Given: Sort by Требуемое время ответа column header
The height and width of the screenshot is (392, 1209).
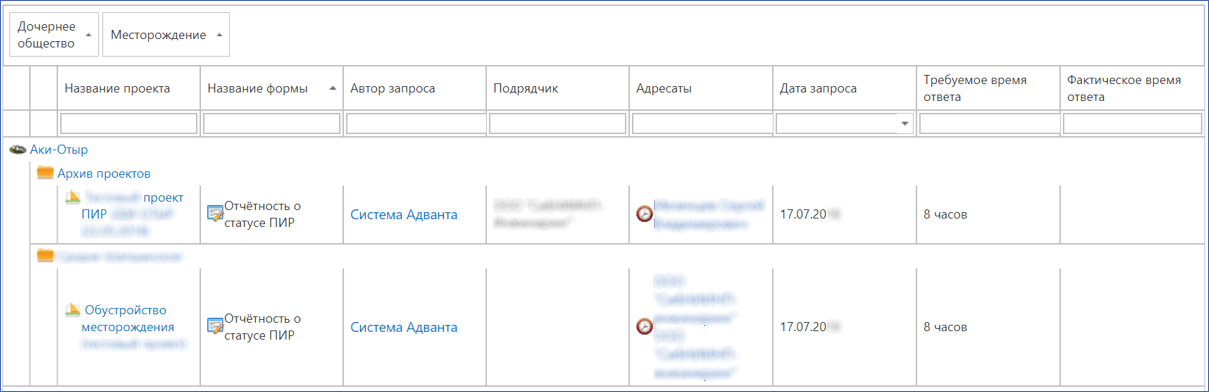Looking at the screenshot, I should (x=987, y=89).
